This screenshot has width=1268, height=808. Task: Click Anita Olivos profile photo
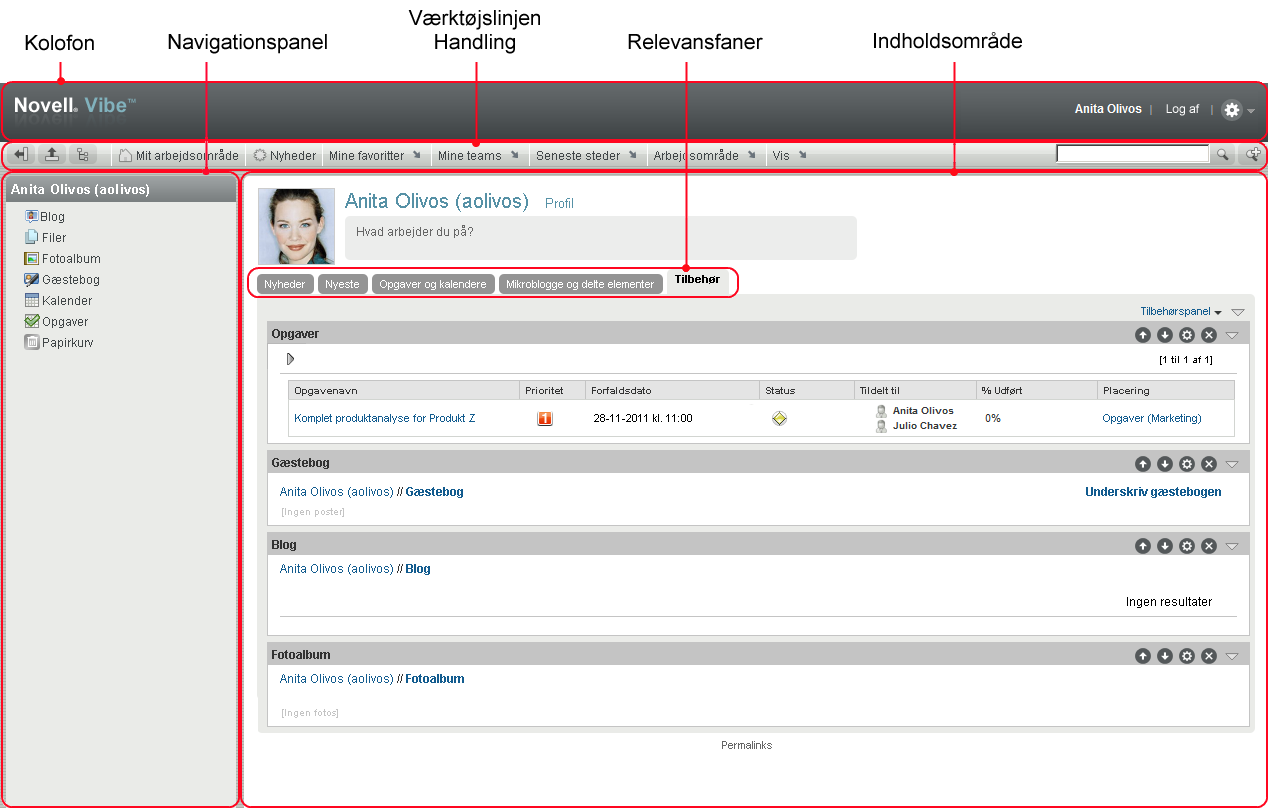pyautogui.click(x=297, y=226)
